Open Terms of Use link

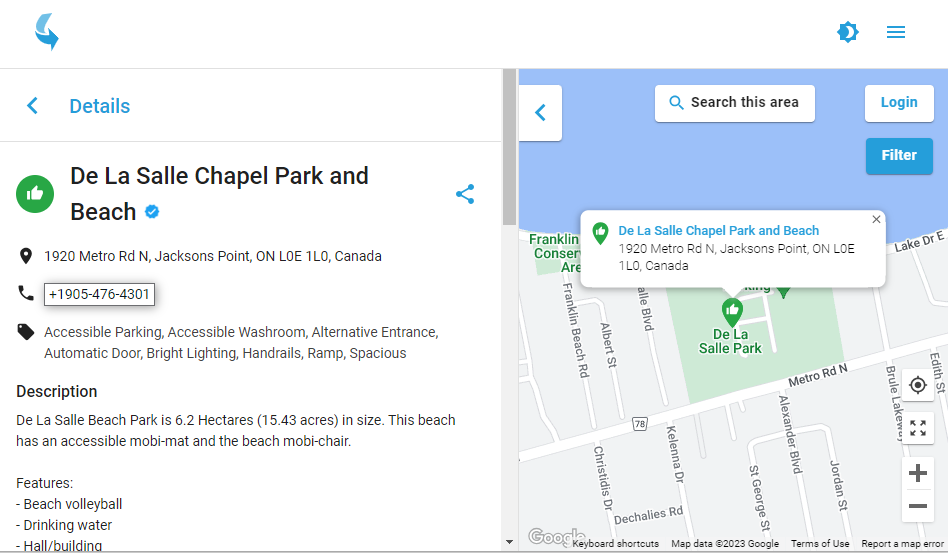click(x=820, y=543)
